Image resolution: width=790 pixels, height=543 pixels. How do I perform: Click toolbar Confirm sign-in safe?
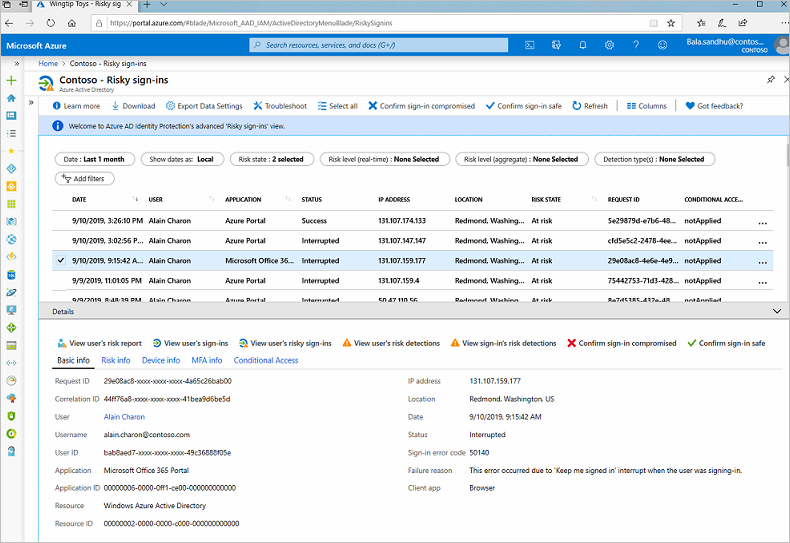pyautogui.click(x=523, y=106)
